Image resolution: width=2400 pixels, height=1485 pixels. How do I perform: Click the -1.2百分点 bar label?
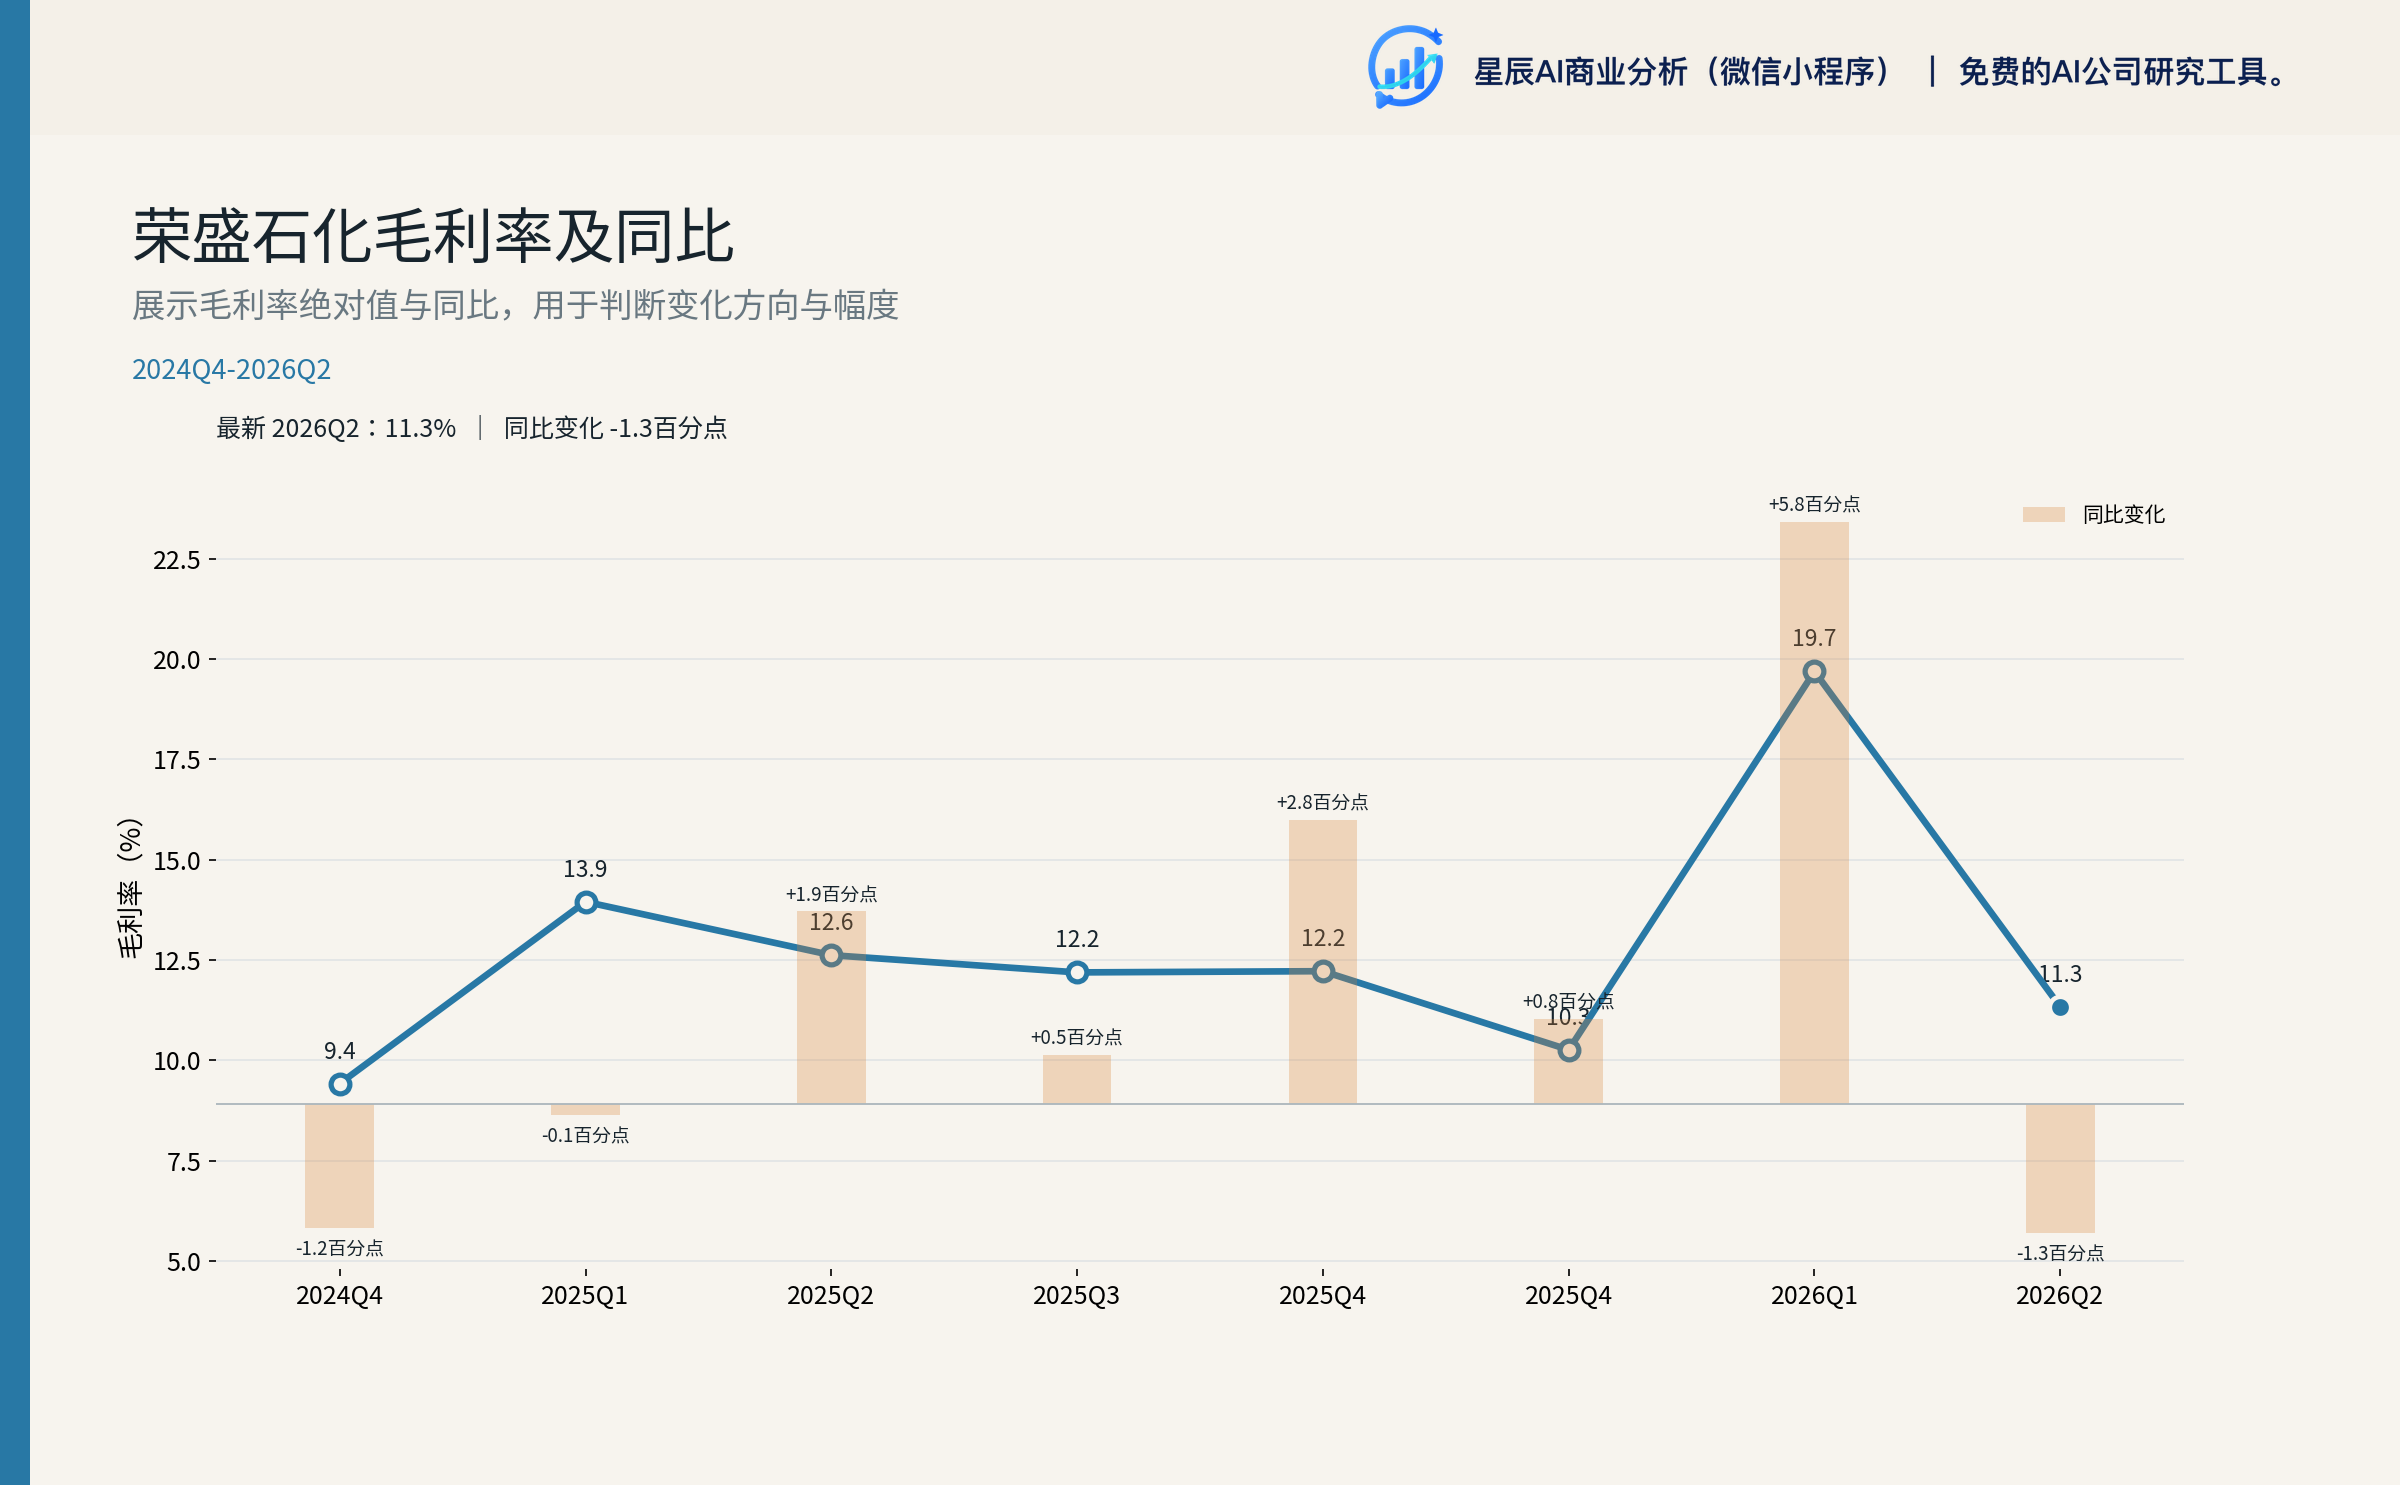point(339,1248)
